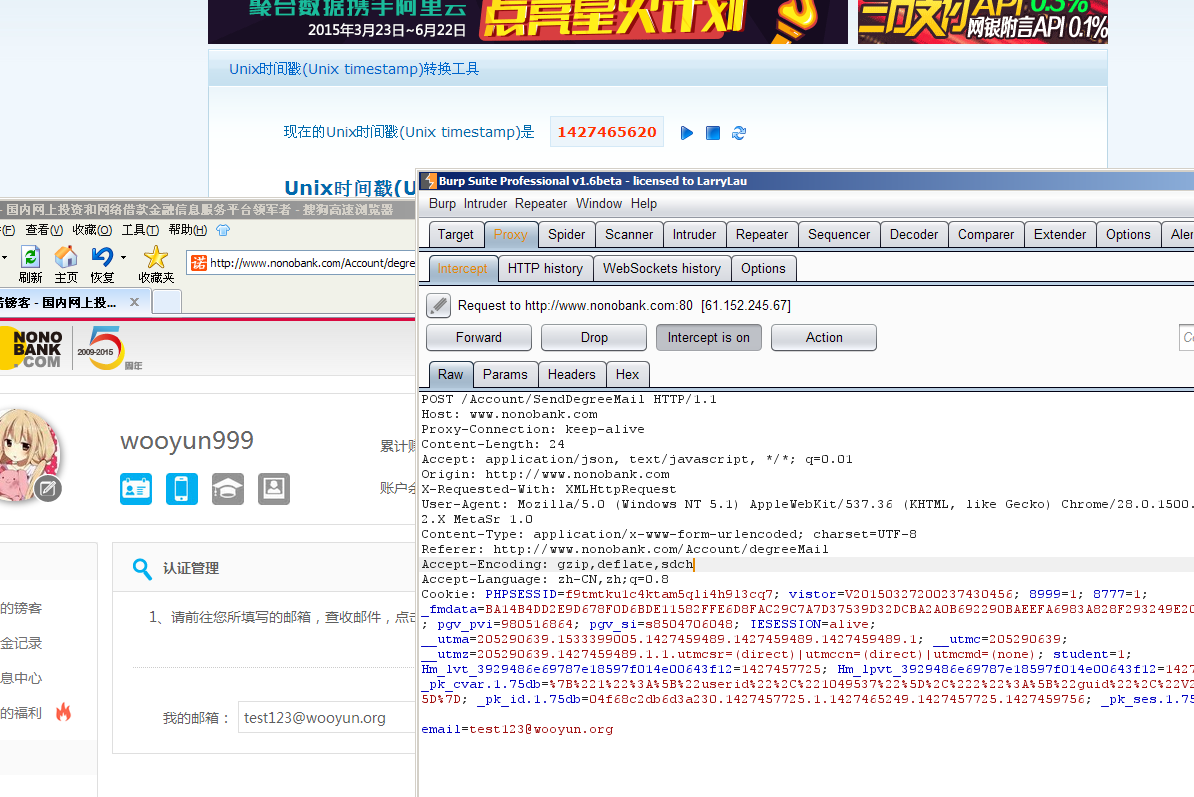The width and height of the screenshot is (1194, 797).
Task: Switch to the Repeater tab
Action: (761, 234)
